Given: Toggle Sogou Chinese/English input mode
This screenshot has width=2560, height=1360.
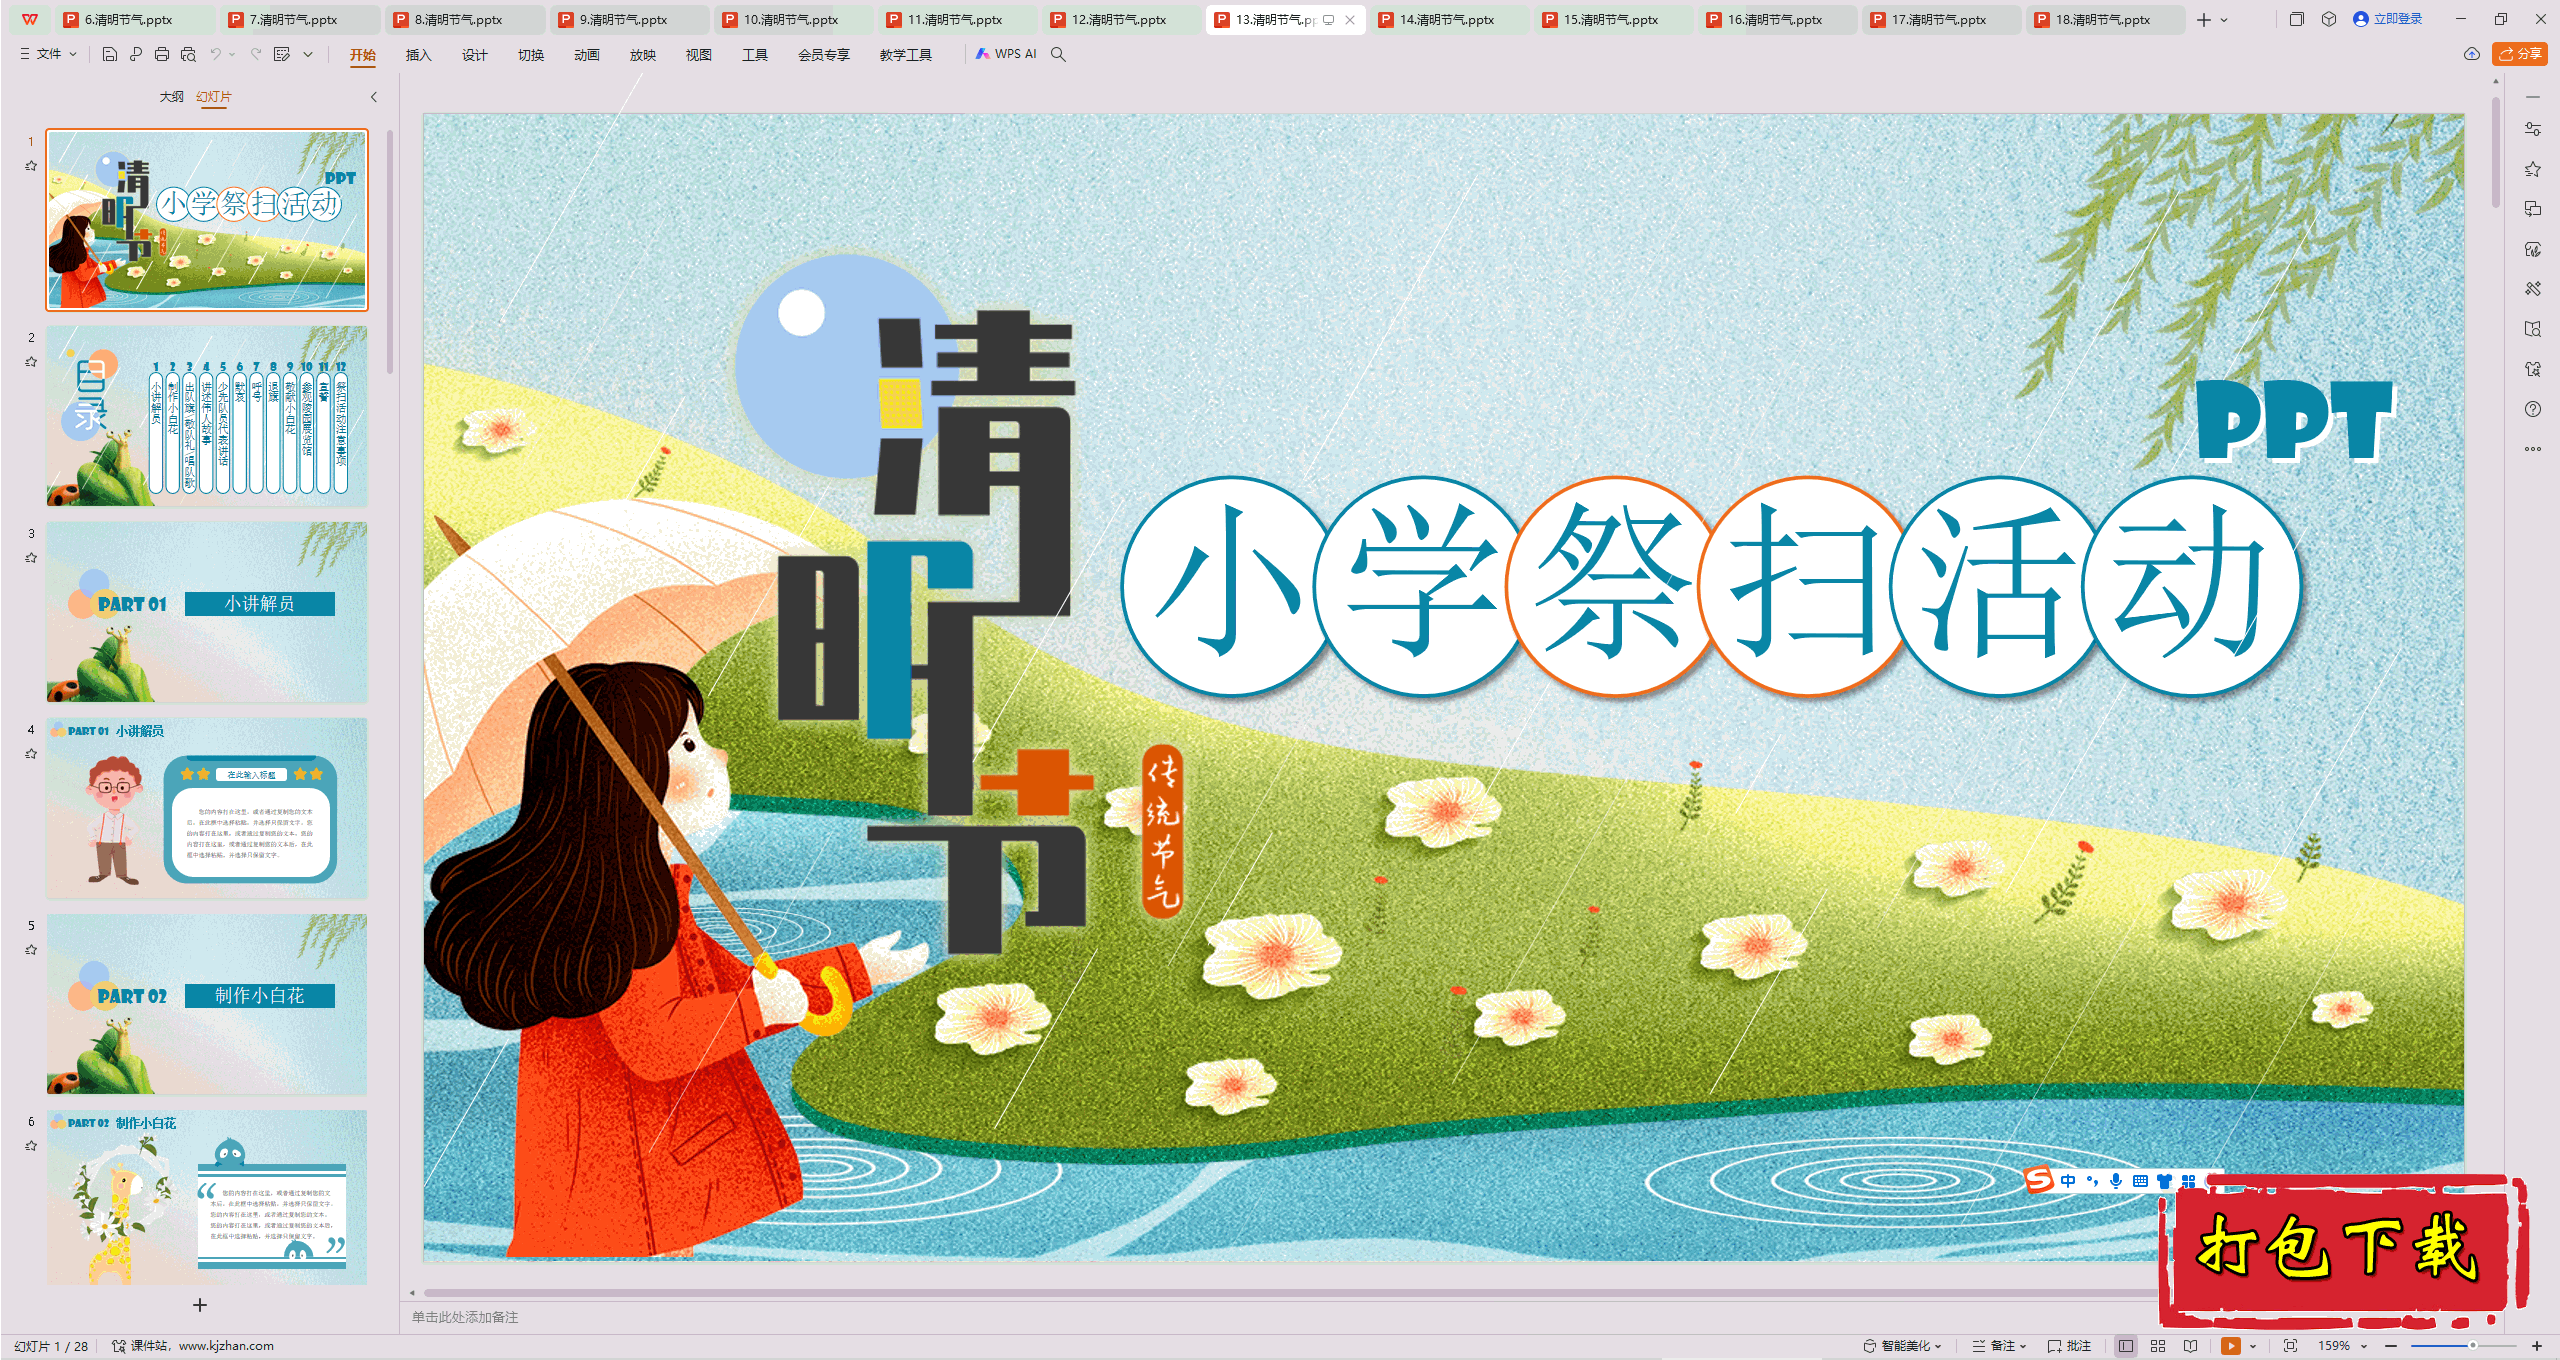Looking at the screenshot, I should tap(2068, 1181).
